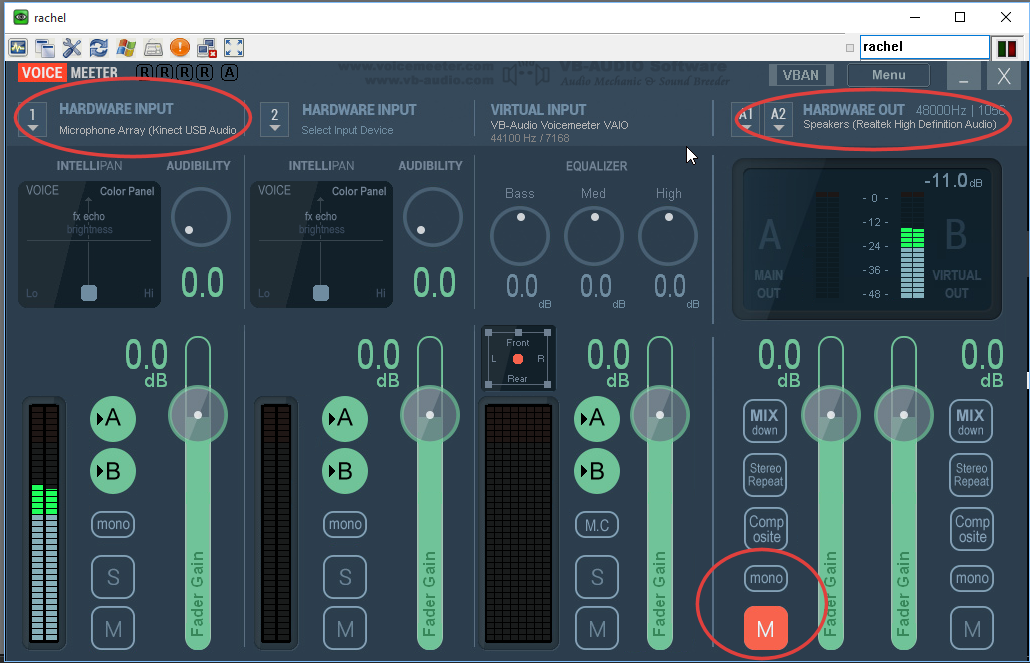The image size is (1030, 663).
Task: Click the High equalizer knob
Action: tap(668, 237)
